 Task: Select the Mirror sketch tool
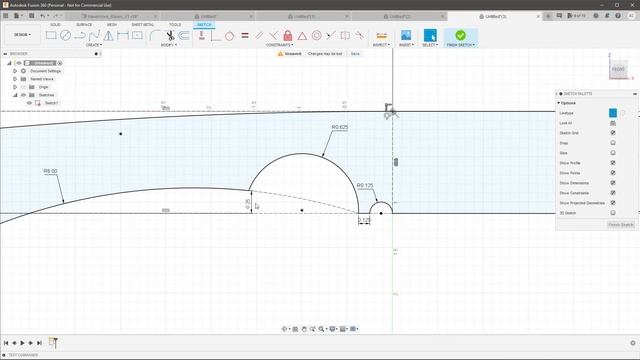pos(108,36)
